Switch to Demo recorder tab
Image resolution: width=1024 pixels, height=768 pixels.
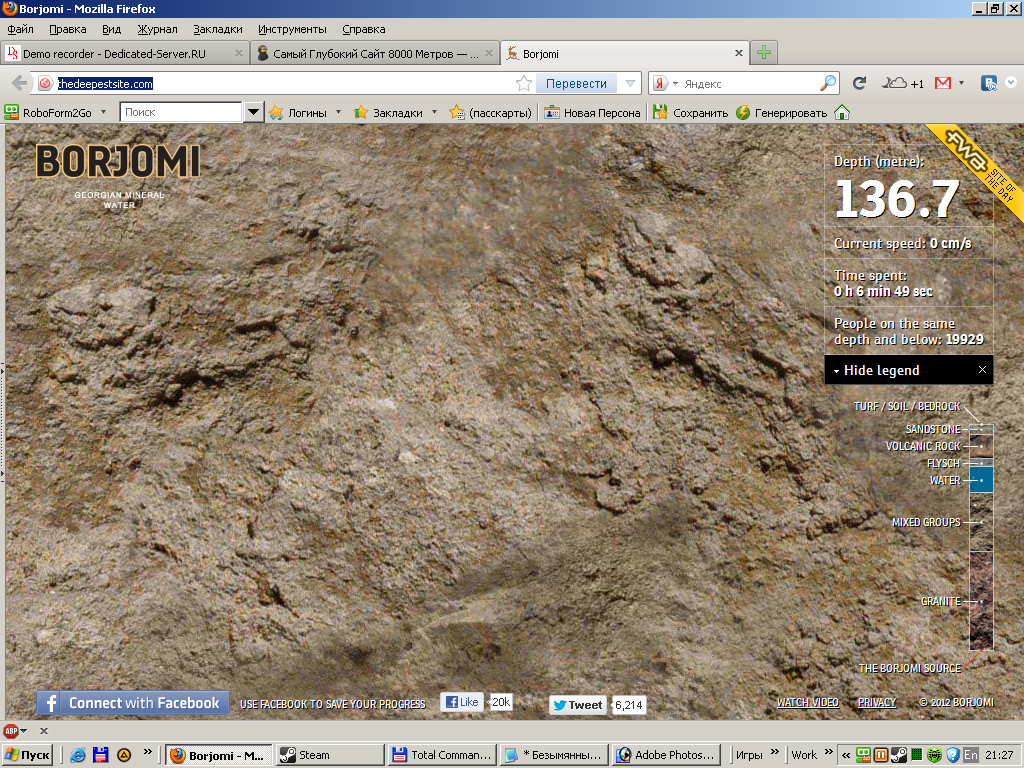tap(123, 54)
